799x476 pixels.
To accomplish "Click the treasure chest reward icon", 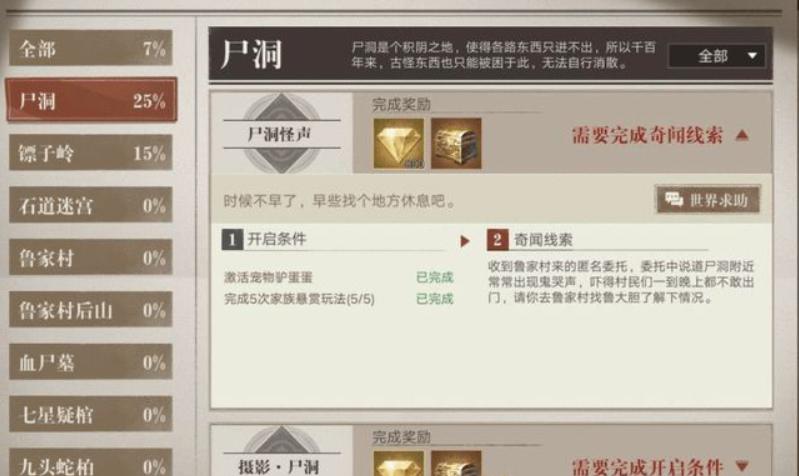I will [x=456, y=144].
